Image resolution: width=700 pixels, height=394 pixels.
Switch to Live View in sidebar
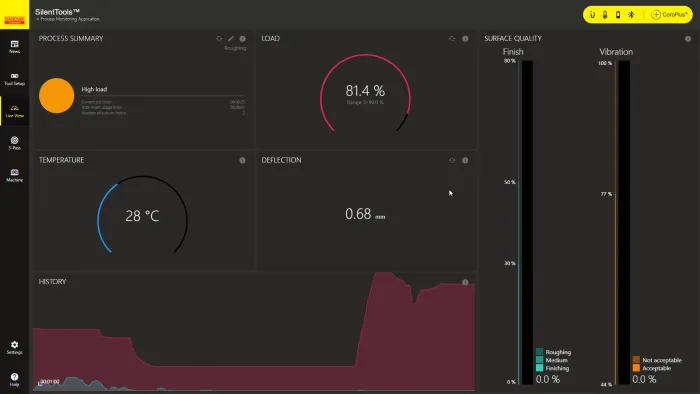pos(14,111)
